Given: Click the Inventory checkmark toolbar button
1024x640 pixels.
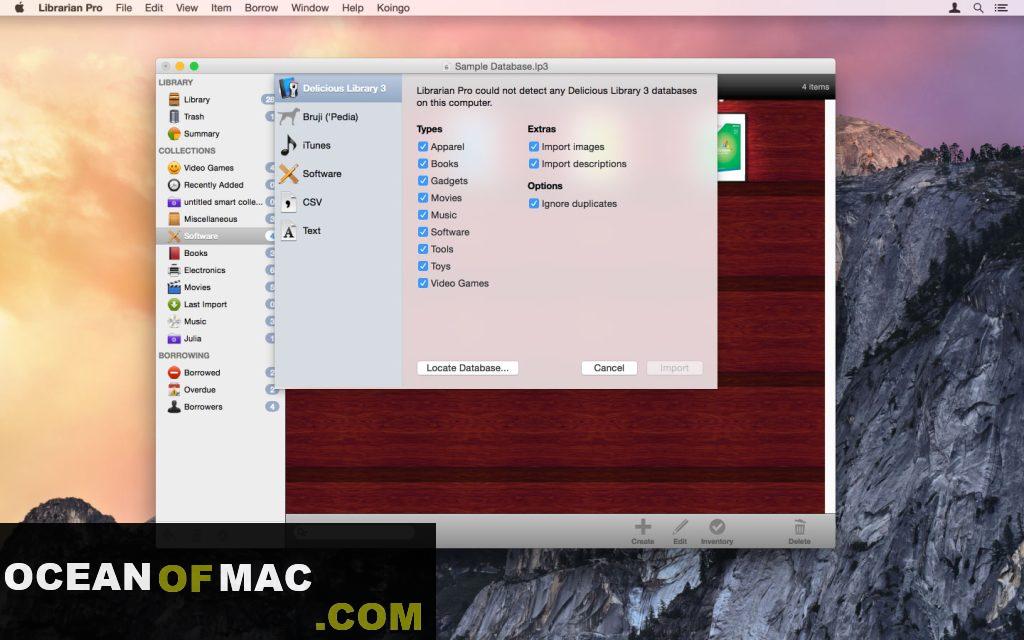Looking at the screenshot, I should (x=717, y=532).
